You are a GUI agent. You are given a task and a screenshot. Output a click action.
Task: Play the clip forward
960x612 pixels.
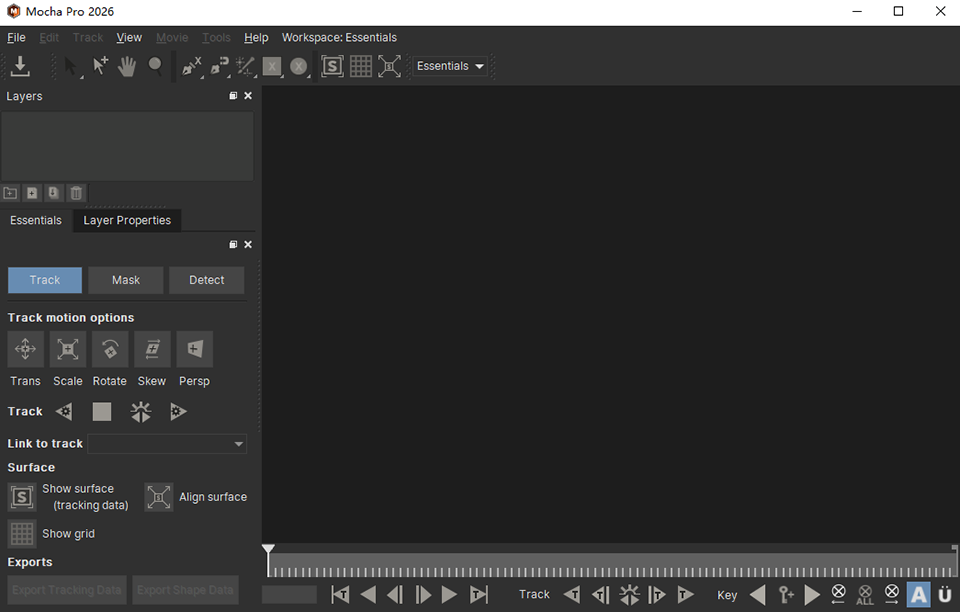(449, 594)
